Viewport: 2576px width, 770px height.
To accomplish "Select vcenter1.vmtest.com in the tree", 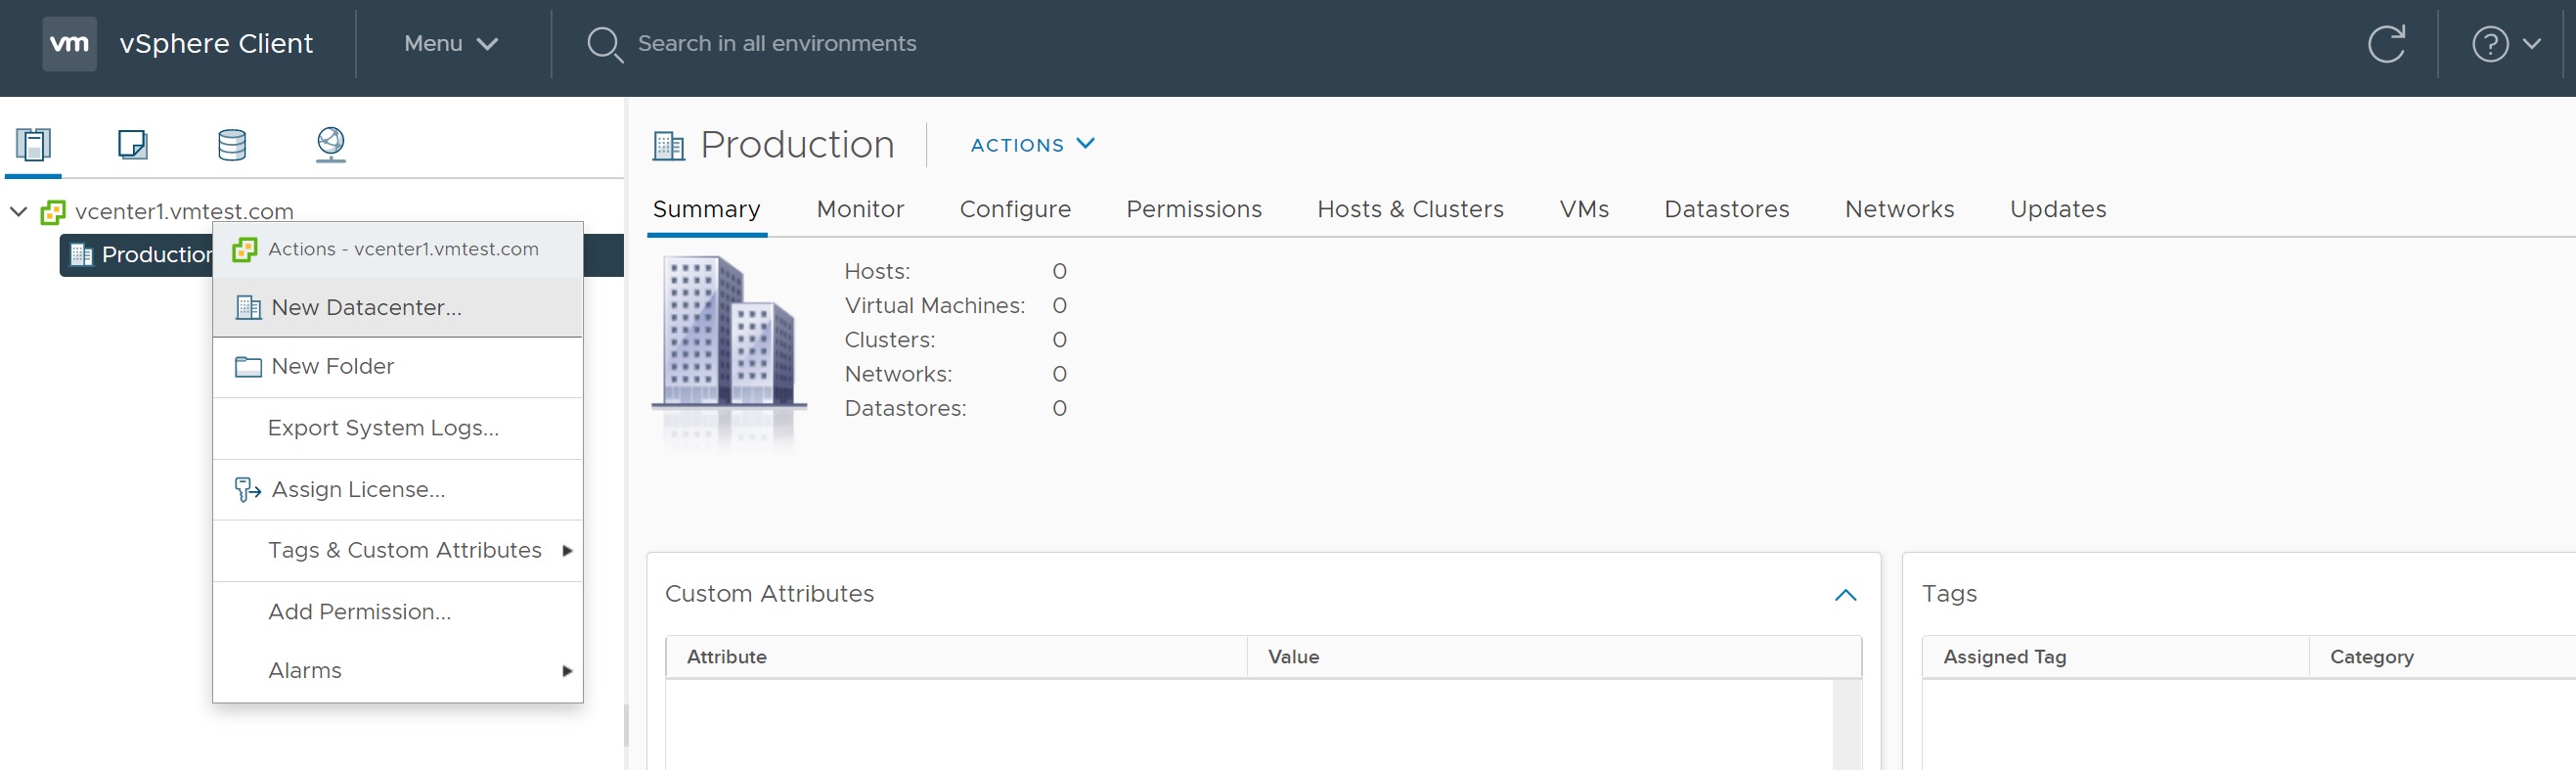I will pyautogui.click(x=184, y=211).
